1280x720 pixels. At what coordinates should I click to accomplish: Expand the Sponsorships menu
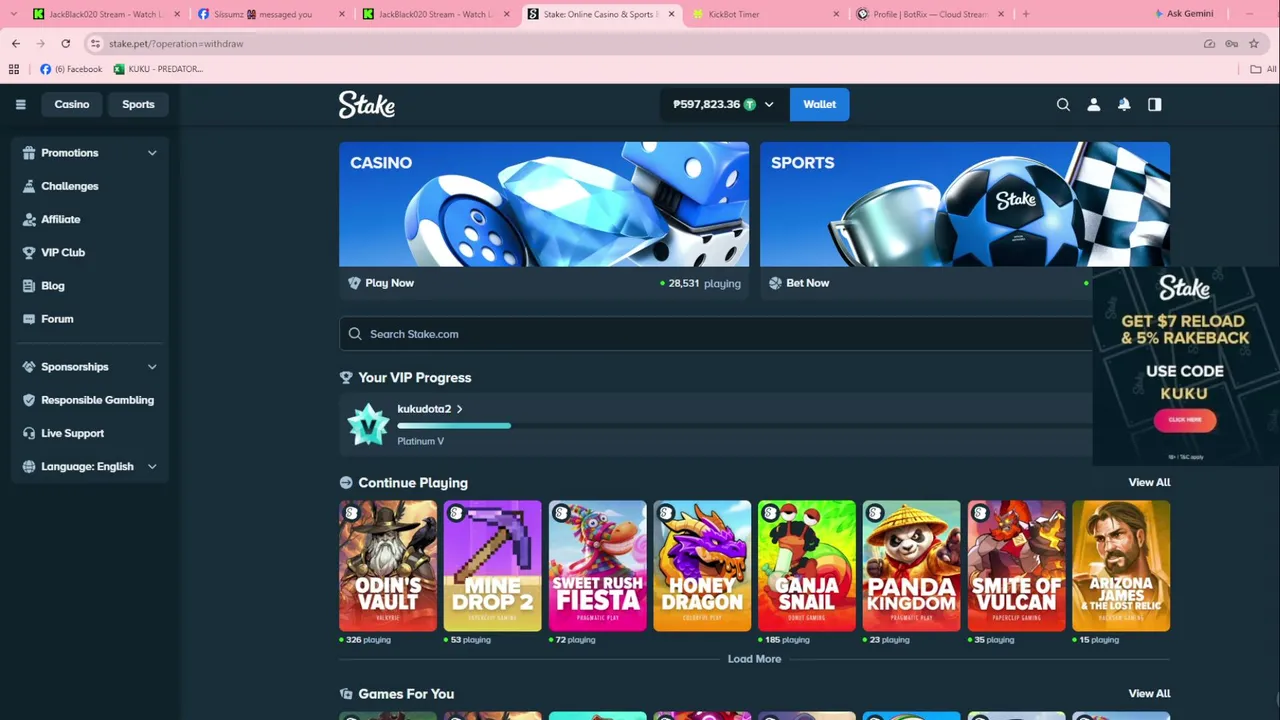pos(152,367)
